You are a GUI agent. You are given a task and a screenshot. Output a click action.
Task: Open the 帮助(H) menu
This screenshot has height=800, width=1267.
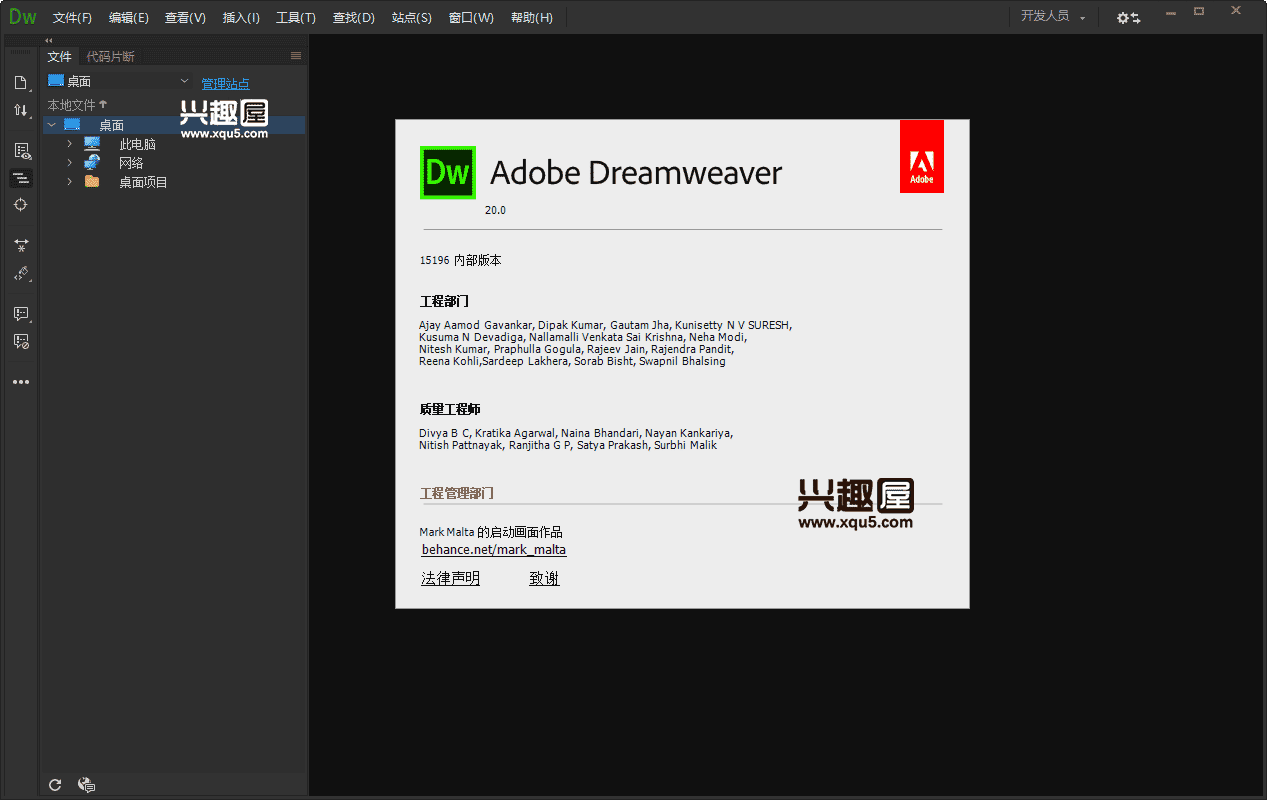coord(531,18)
